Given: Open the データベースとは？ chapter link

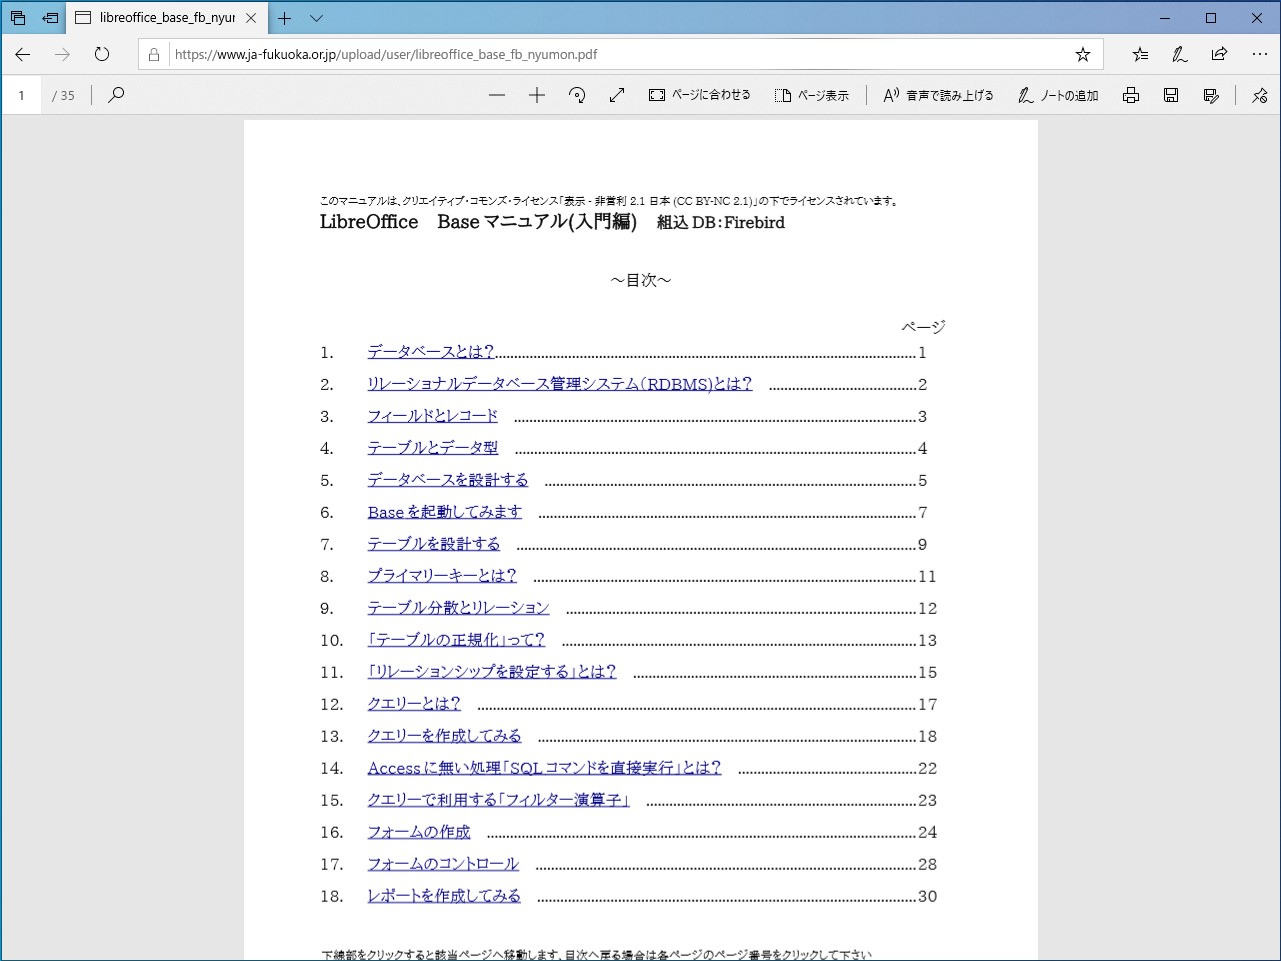Looking at the screenshot, I should 432,352.
